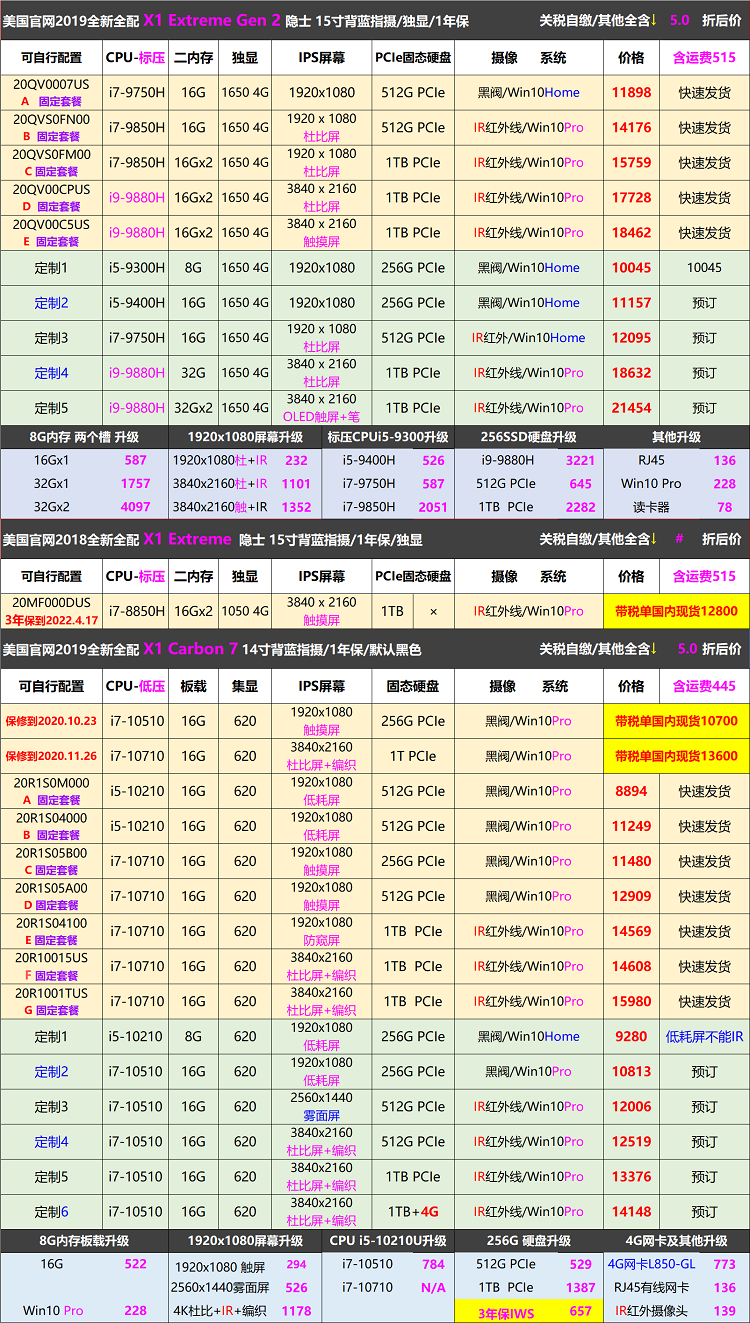Click the price 8894

click(x=631, y=791)
